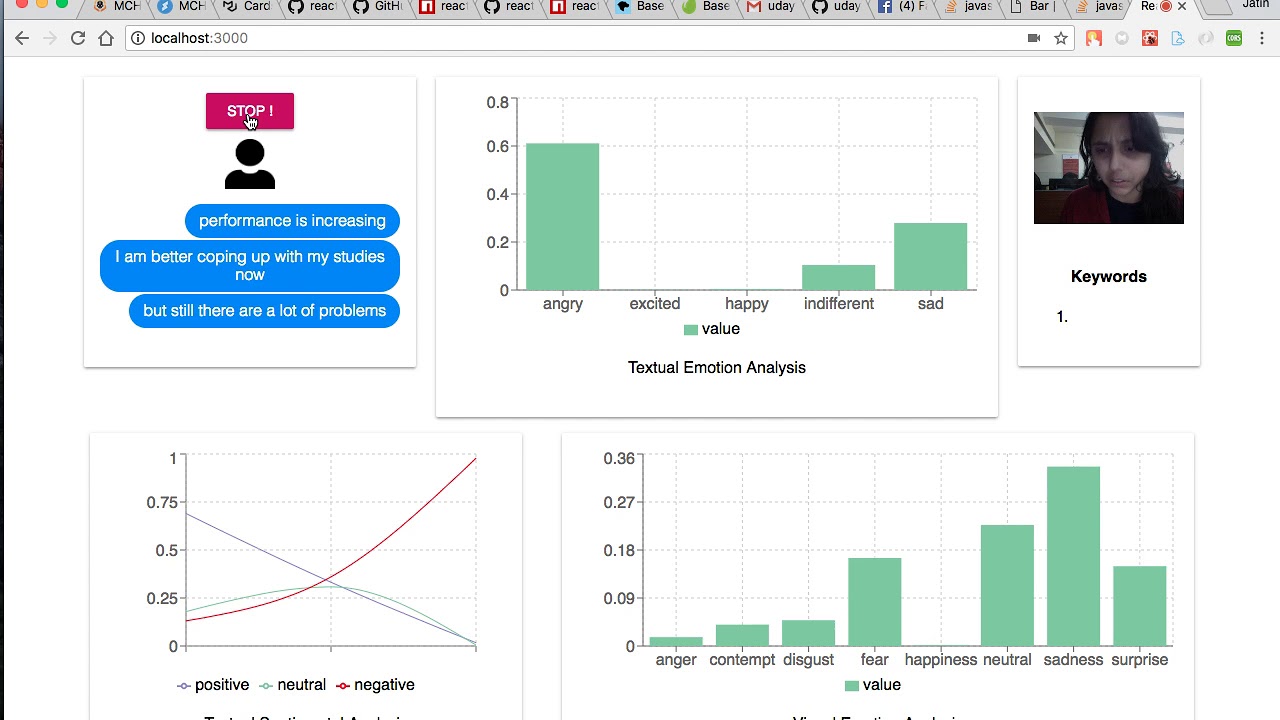
Task: Click the 'contempt' axis label
Action: [x=742, y=660]
